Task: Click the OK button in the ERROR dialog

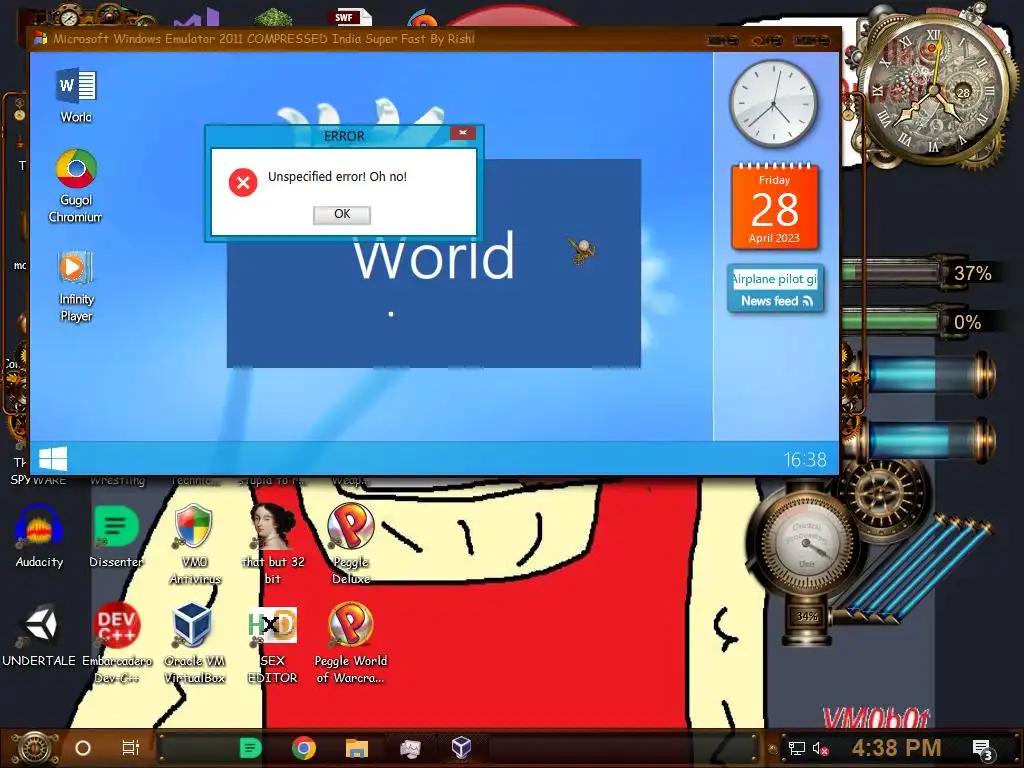Action: click(x=342, y=214)
